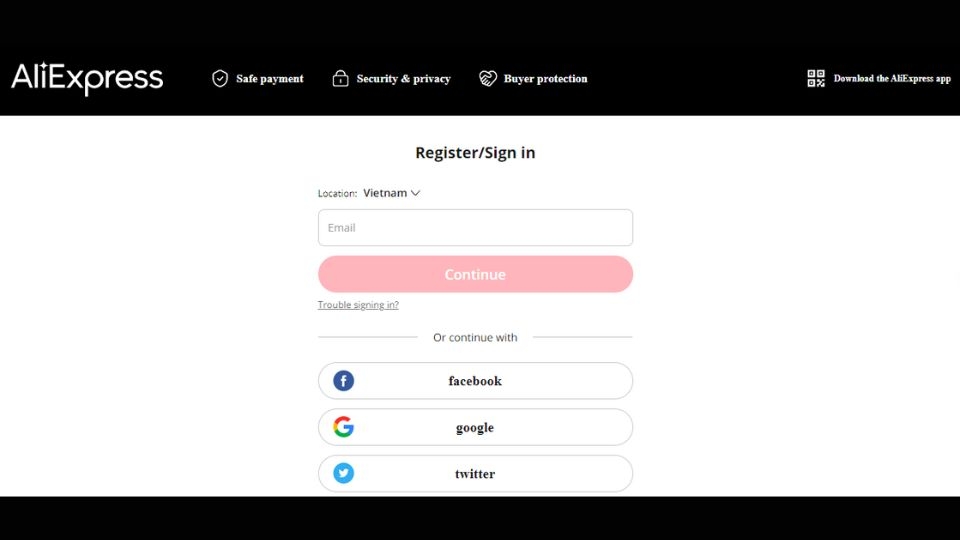The width and height of the screenshot is (960, 540).
Task: Click the Location label
Action: (x=337, y=193)
